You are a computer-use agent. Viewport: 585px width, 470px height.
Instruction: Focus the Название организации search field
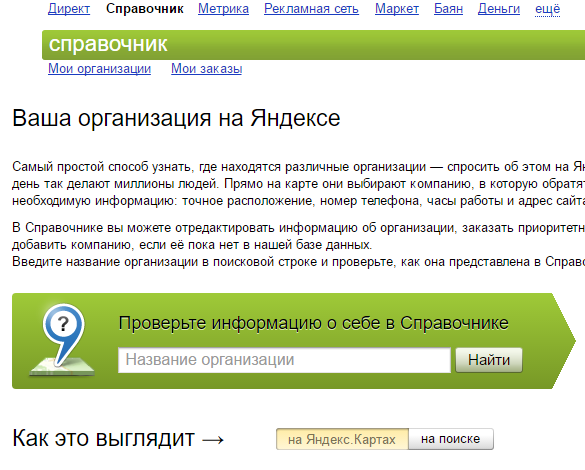pos(284,360)
